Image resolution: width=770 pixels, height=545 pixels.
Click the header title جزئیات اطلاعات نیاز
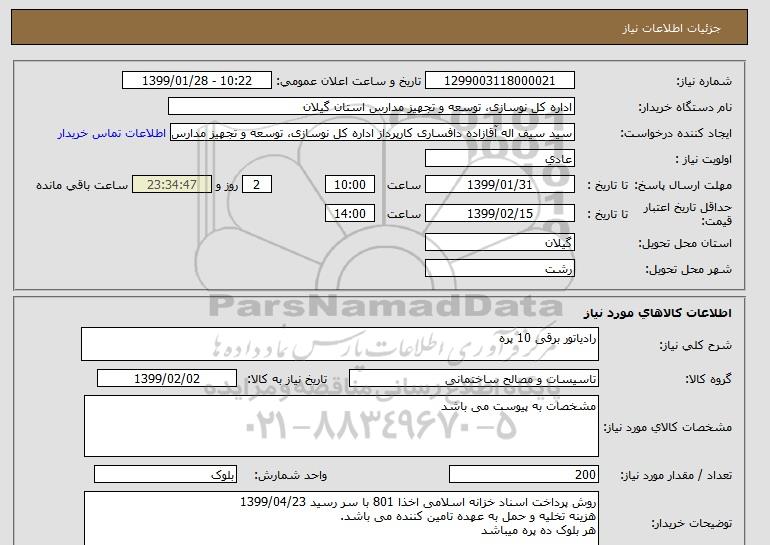coord(671,28)
